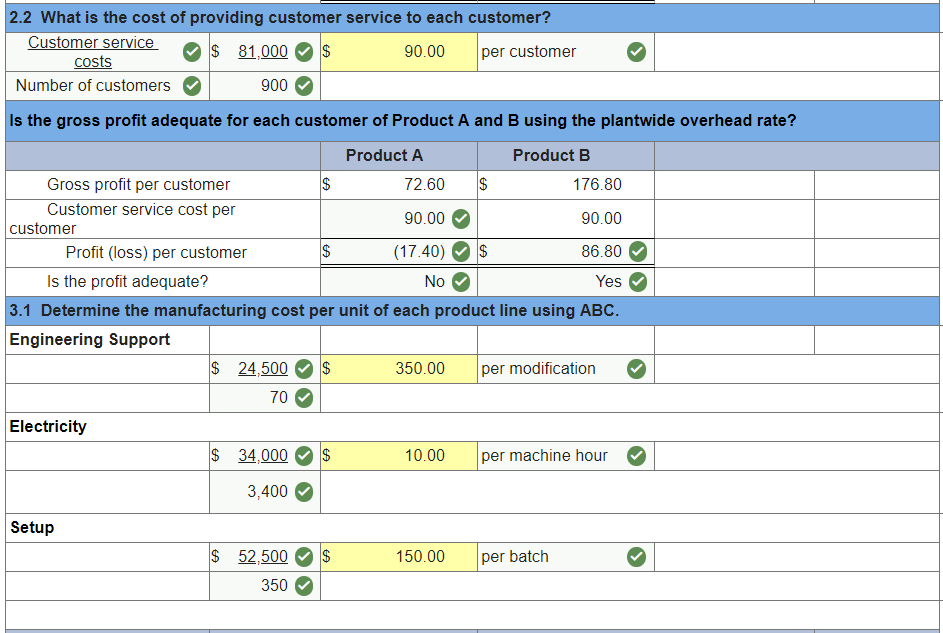Select the checkmark next to the 81,000 value
The width and height of the screenshot is (943, 633).
[303, 52]
